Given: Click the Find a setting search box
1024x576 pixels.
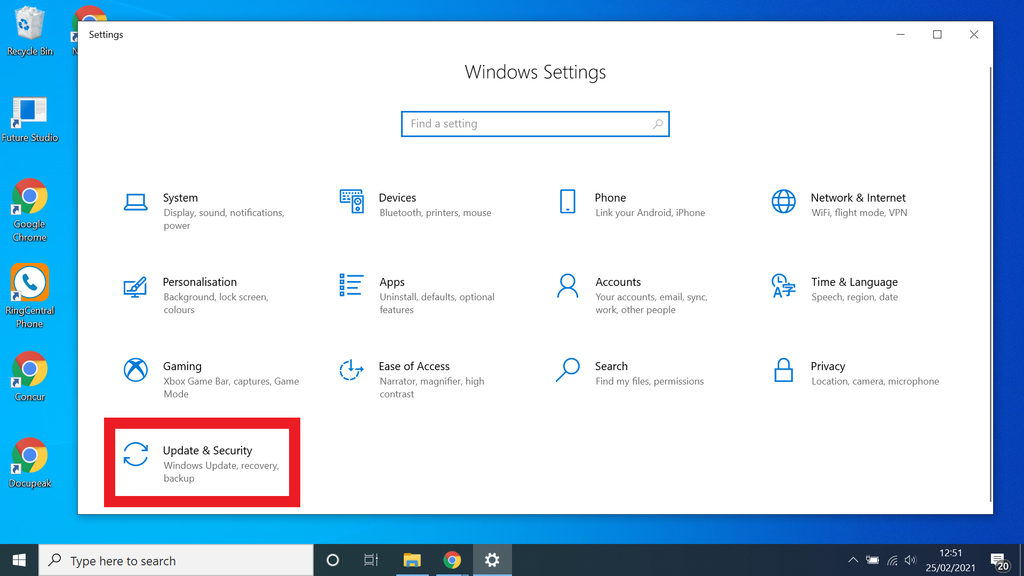Looking at the screenshot, I should point(535,123).
